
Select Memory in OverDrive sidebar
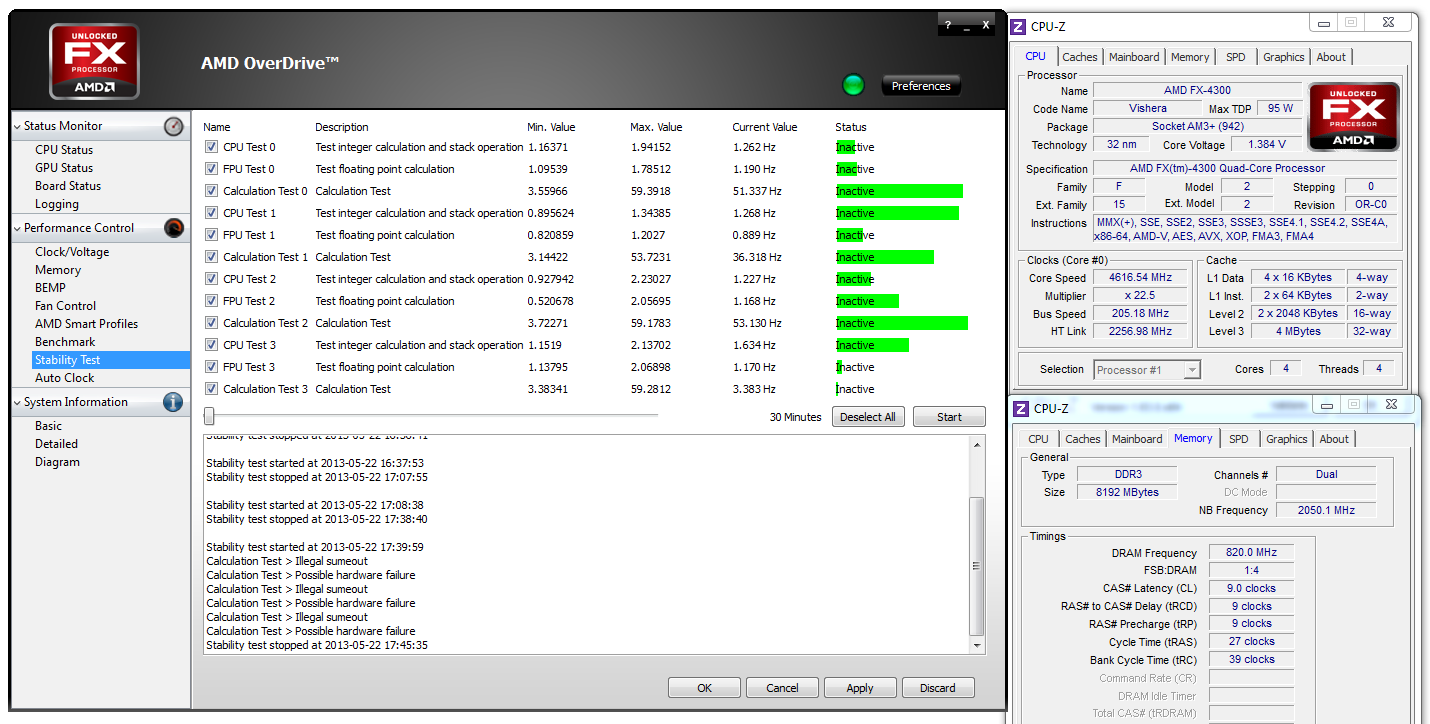pos(58,270)
